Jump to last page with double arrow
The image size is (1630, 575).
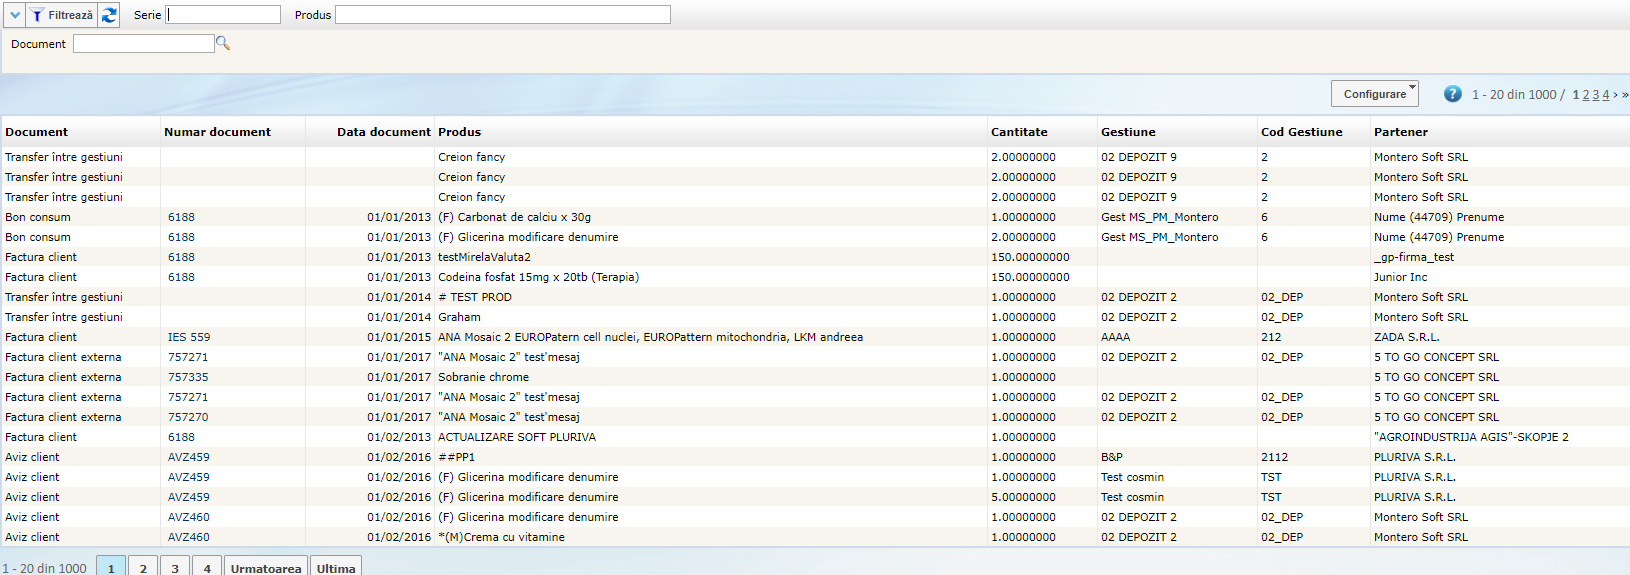1625,95
